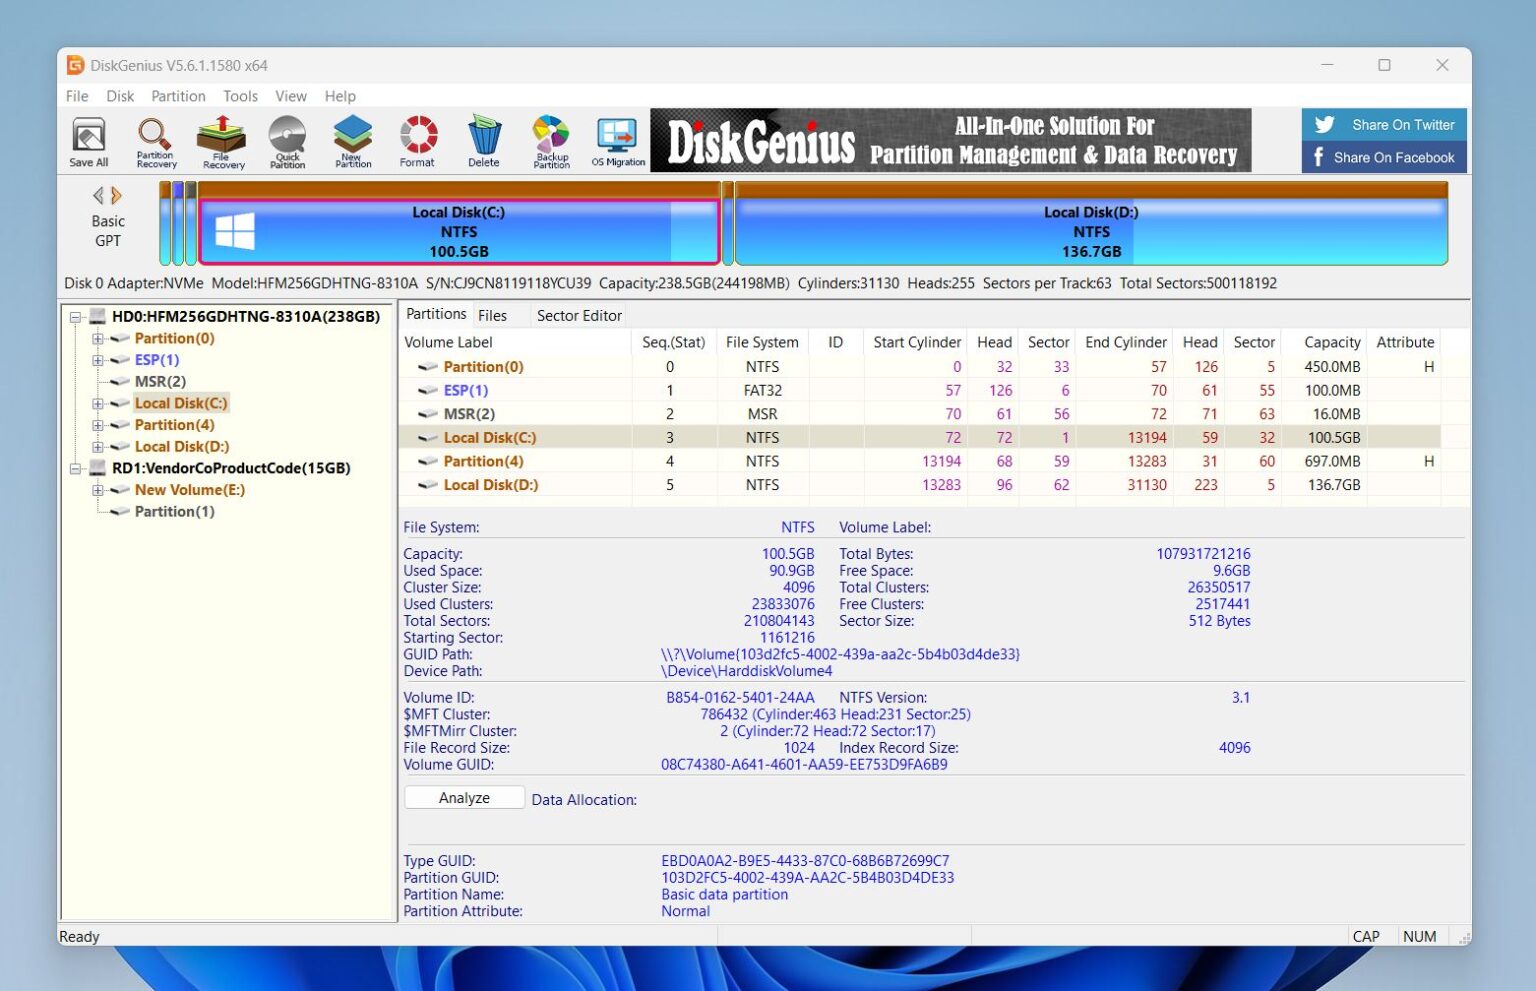Expand the ESP(1) tree node
The height and width of the screenshot is (991, 1536).
pyautogui.click(x=97, y=360)
